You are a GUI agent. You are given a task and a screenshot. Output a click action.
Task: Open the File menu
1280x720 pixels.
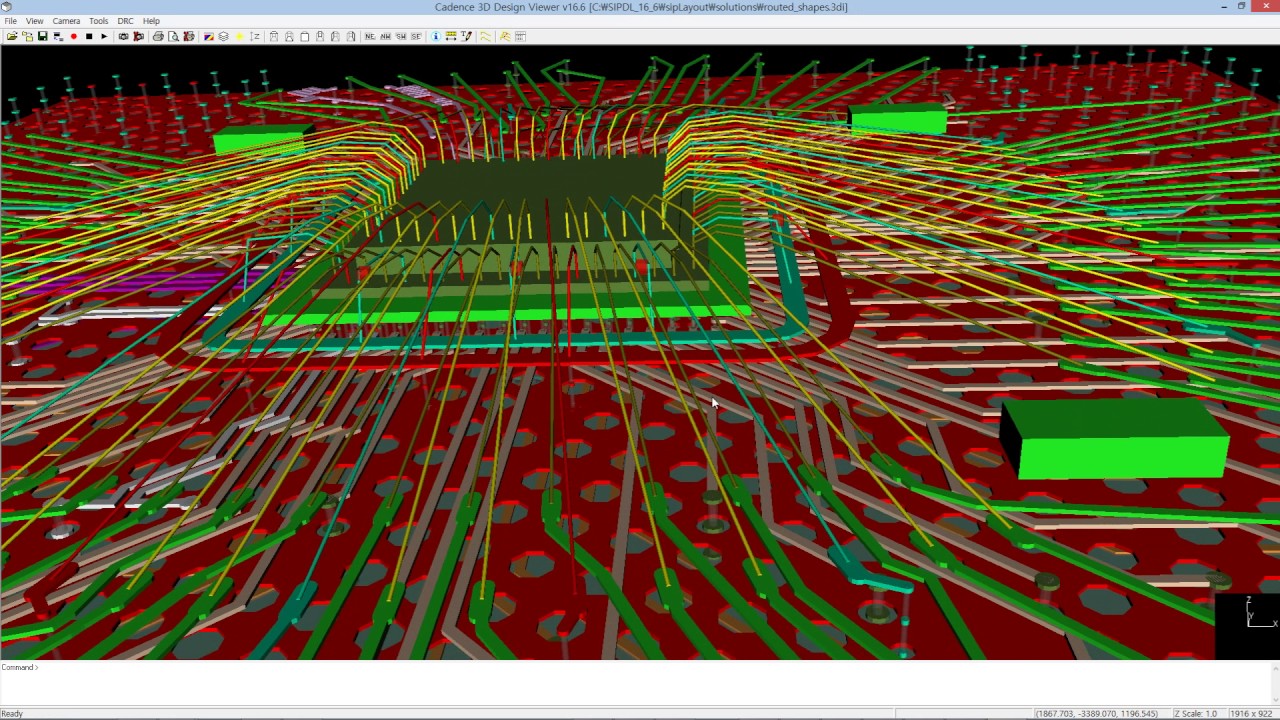pos(10,20)
